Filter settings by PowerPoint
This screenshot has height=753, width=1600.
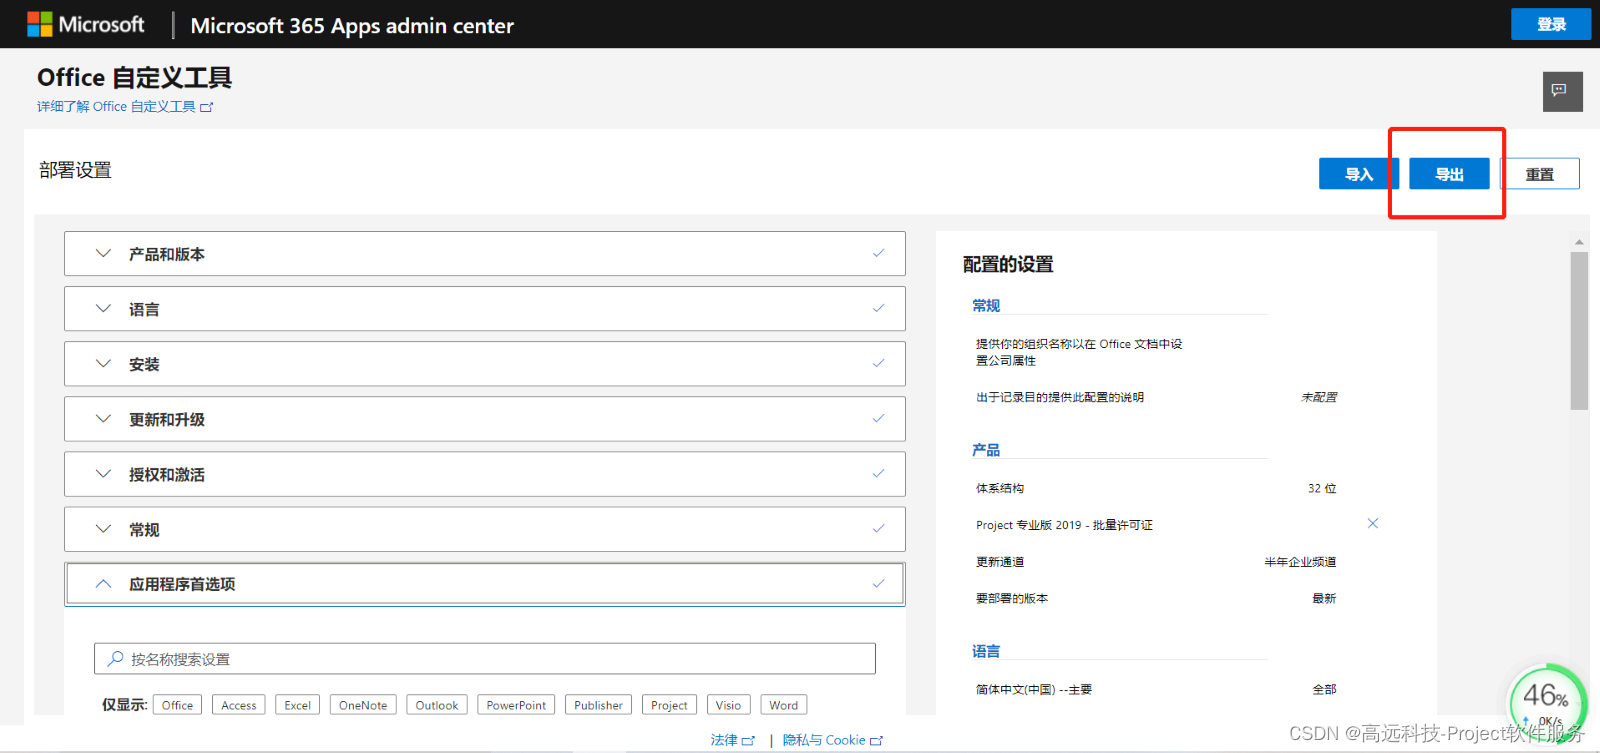516,705
